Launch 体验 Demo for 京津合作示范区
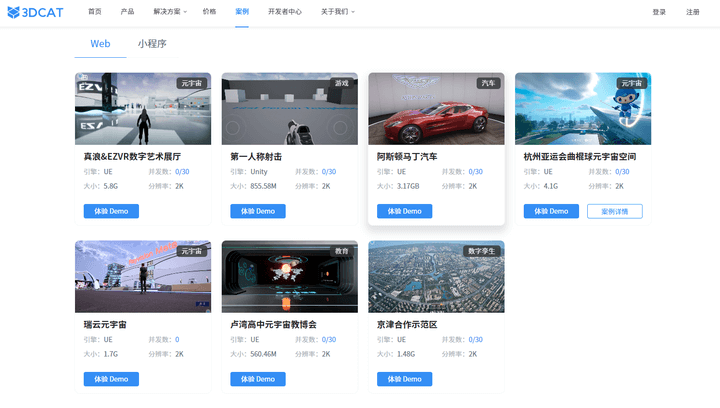 [x=405, y=379]
